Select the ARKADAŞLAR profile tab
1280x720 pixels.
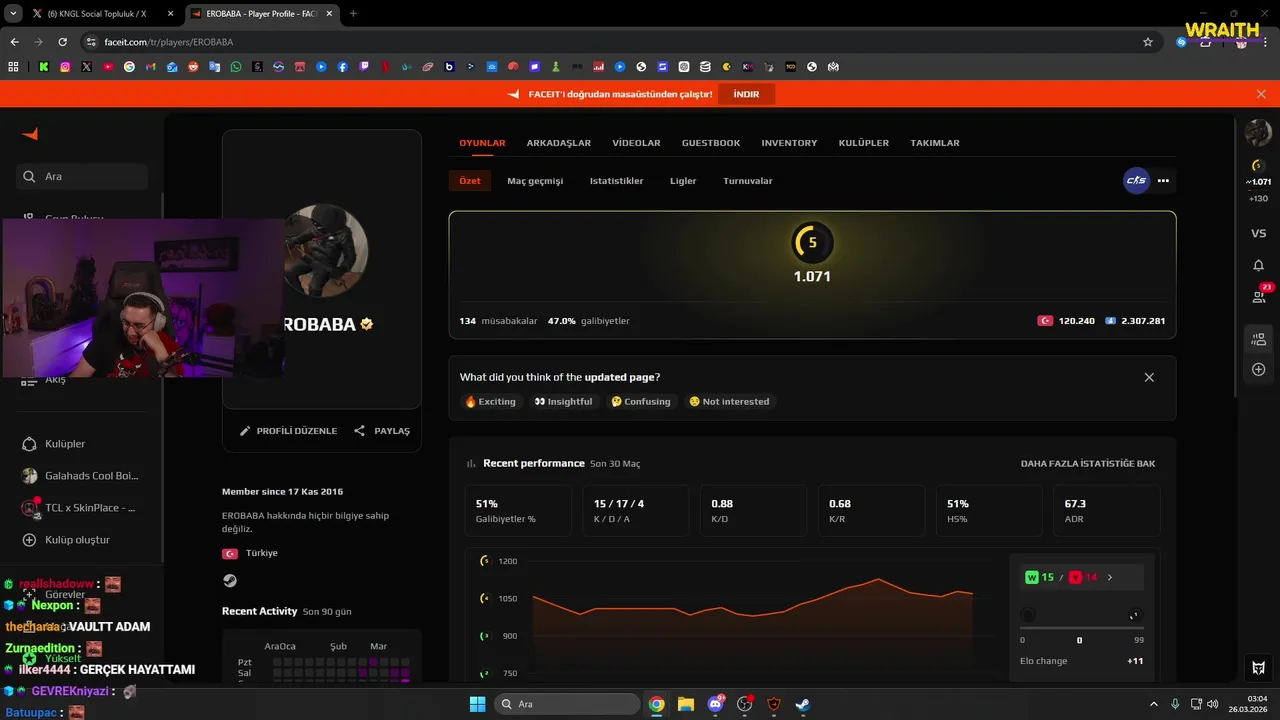pyautogui.click(x=559, y=143)
